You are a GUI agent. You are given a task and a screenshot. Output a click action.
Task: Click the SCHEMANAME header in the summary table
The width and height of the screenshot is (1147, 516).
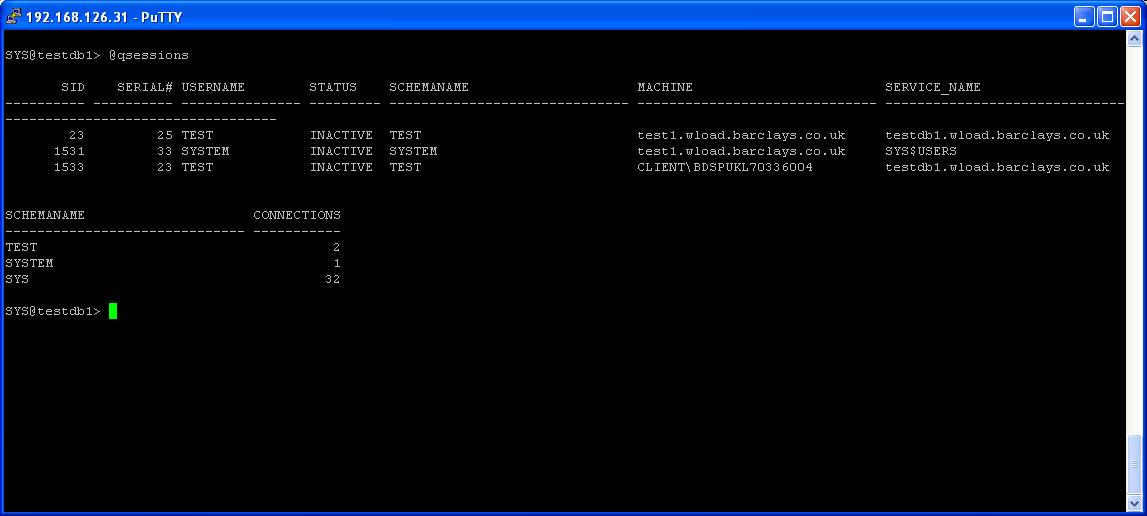click(x=45, y=215)
